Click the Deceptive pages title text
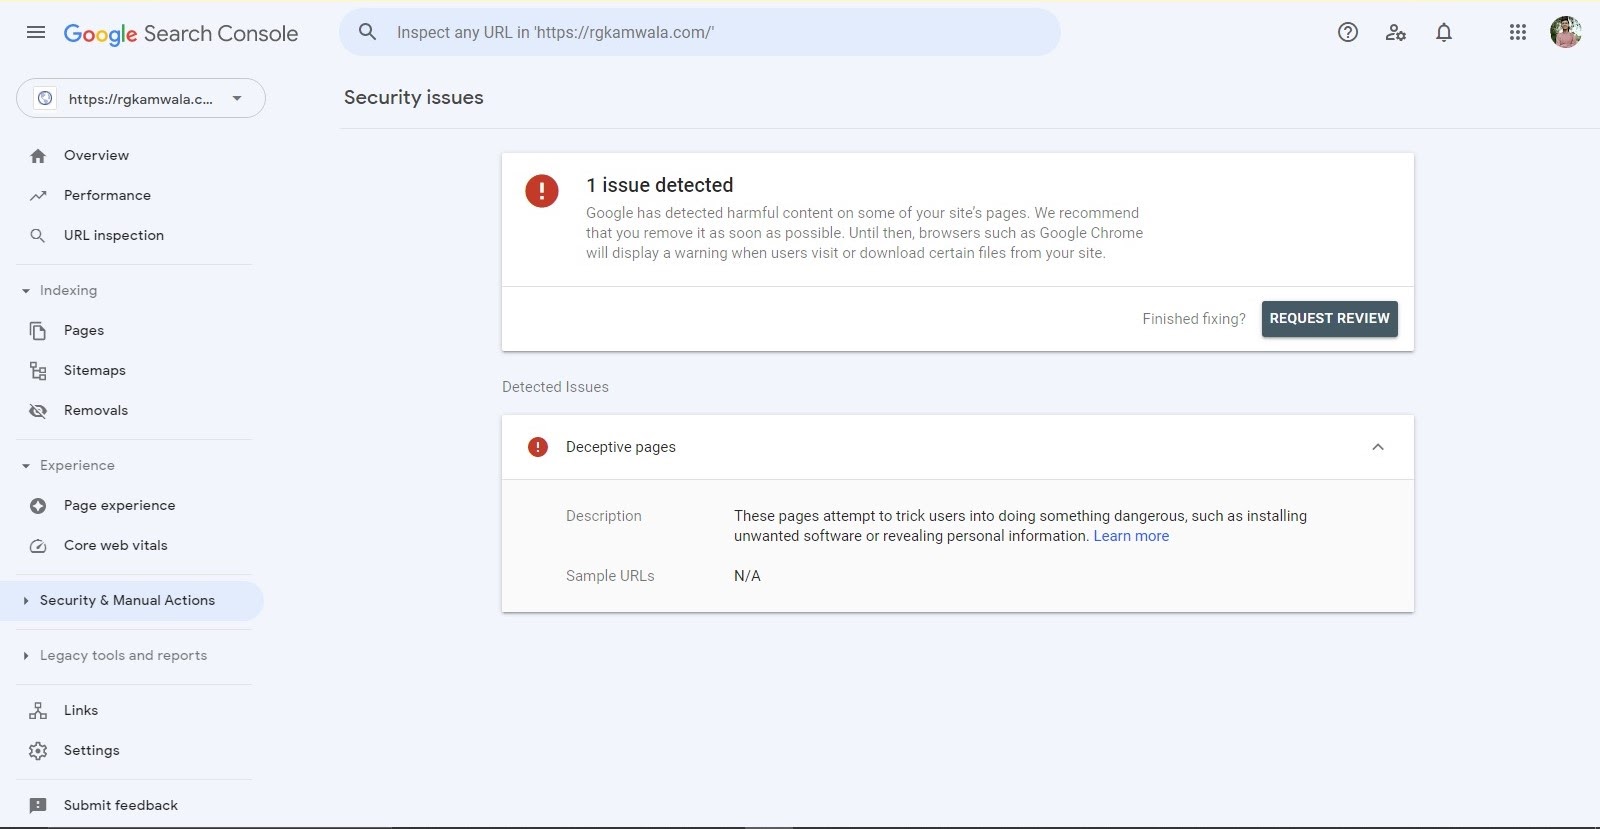 pyautogui.click(x=621, y=447)
